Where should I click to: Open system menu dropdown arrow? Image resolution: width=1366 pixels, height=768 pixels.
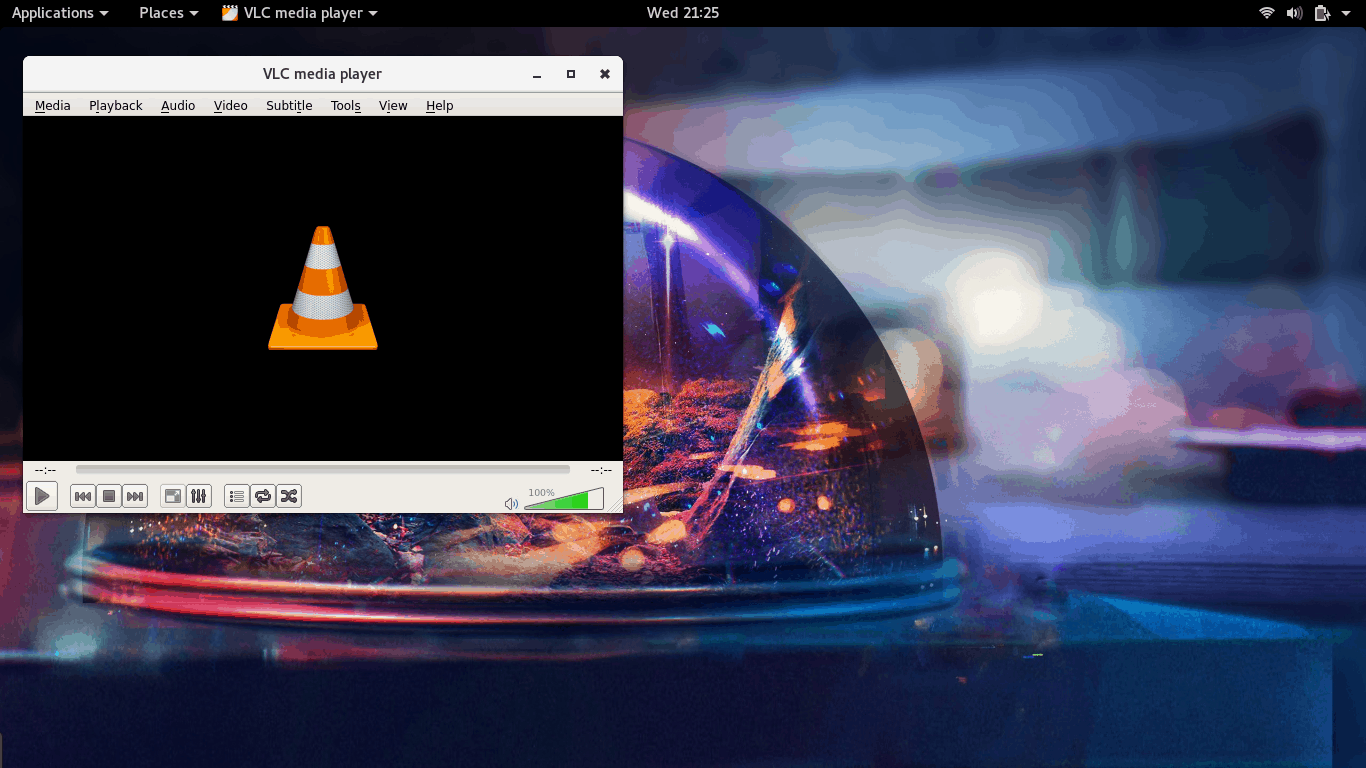1345,13
